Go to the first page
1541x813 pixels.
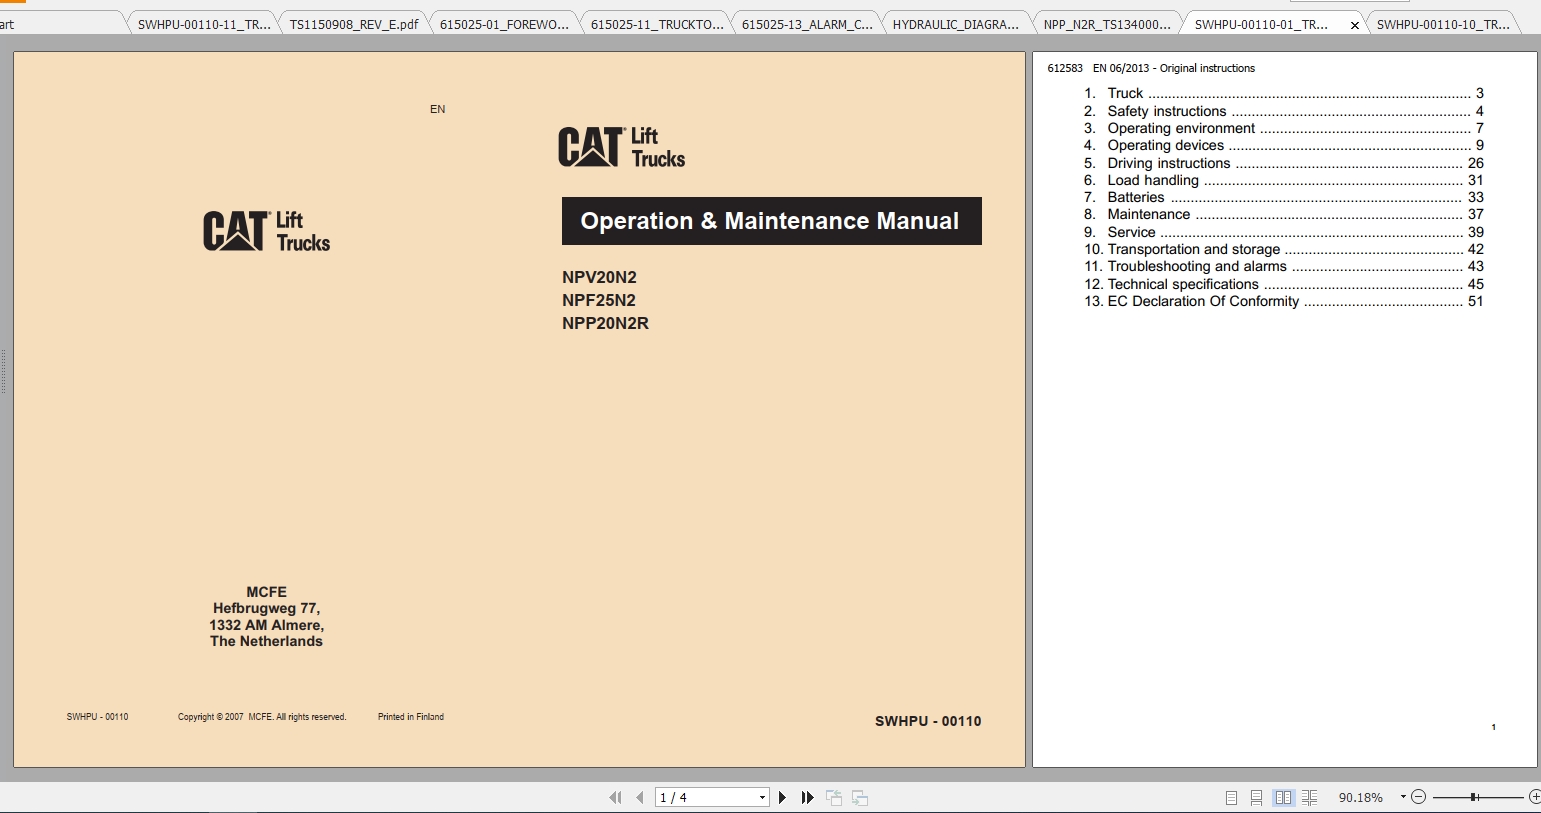coord(615,797)
